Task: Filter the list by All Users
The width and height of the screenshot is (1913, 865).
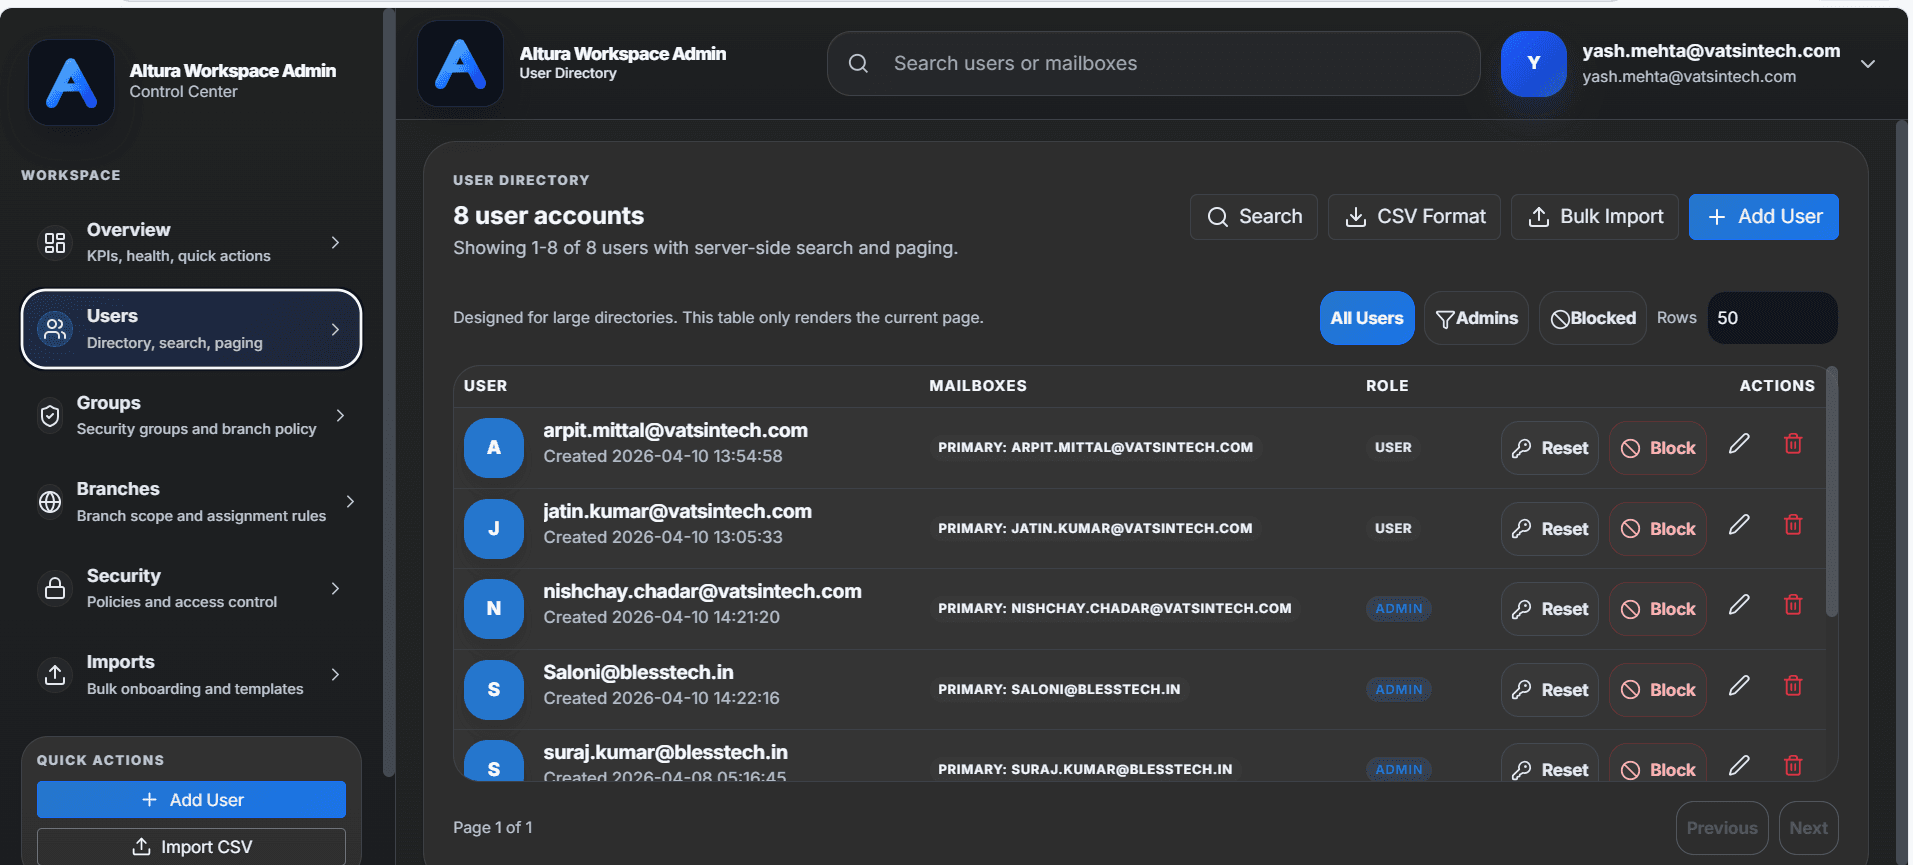Action: pyautogui.click(x=1366, y=318)
